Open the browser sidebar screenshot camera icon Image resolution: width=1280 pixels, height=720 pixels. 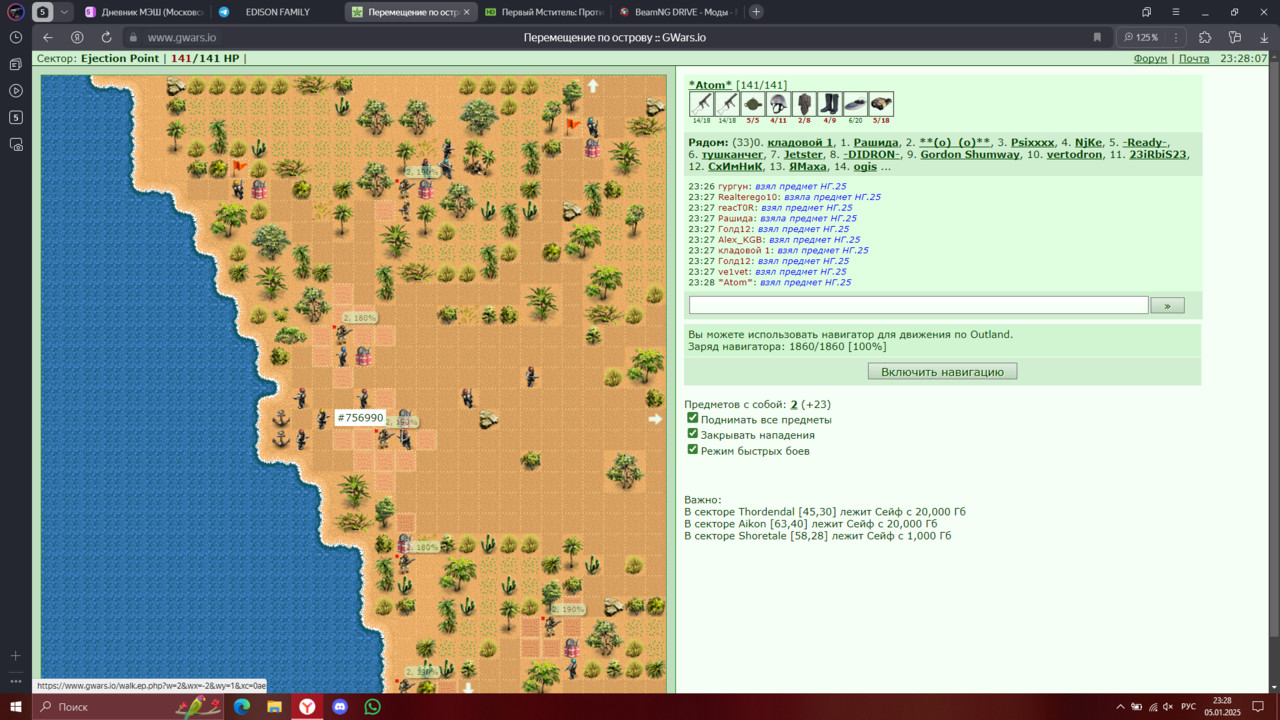(15, 144)
